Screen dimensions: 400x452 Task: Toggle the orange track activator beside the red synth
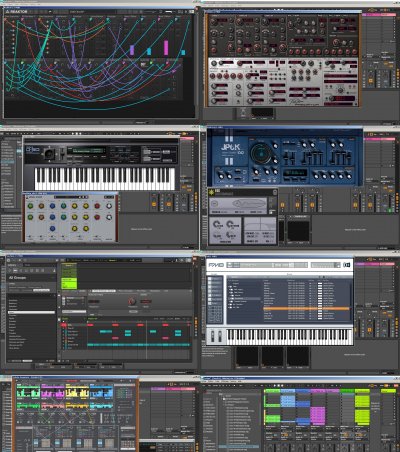370,81
